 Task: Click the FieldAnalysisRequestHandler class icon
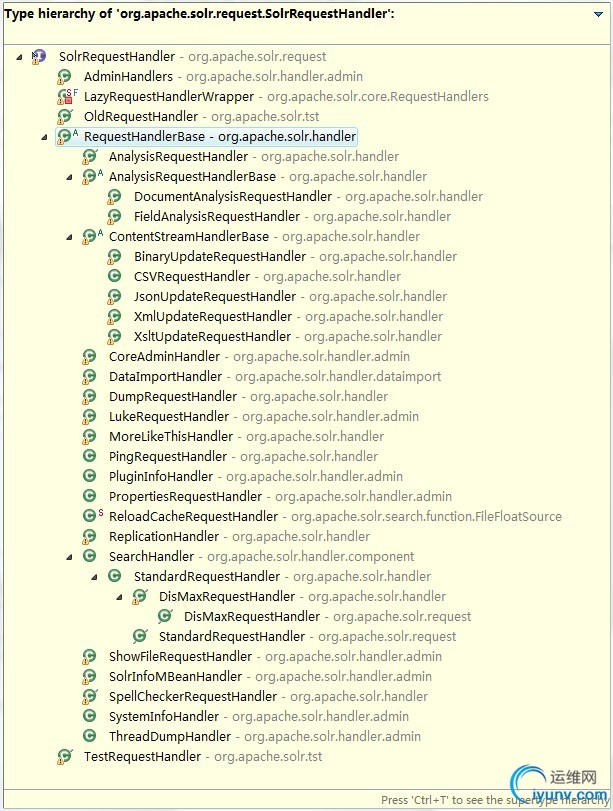click(x=114, y=216)
